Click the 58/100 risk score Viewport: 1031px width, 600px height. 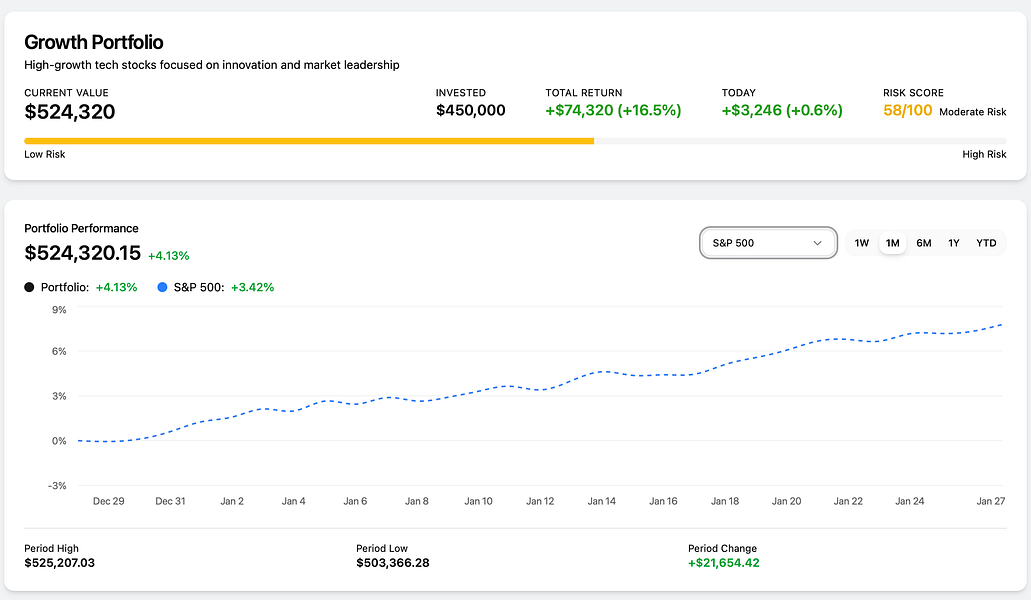(x=908, y=111)
